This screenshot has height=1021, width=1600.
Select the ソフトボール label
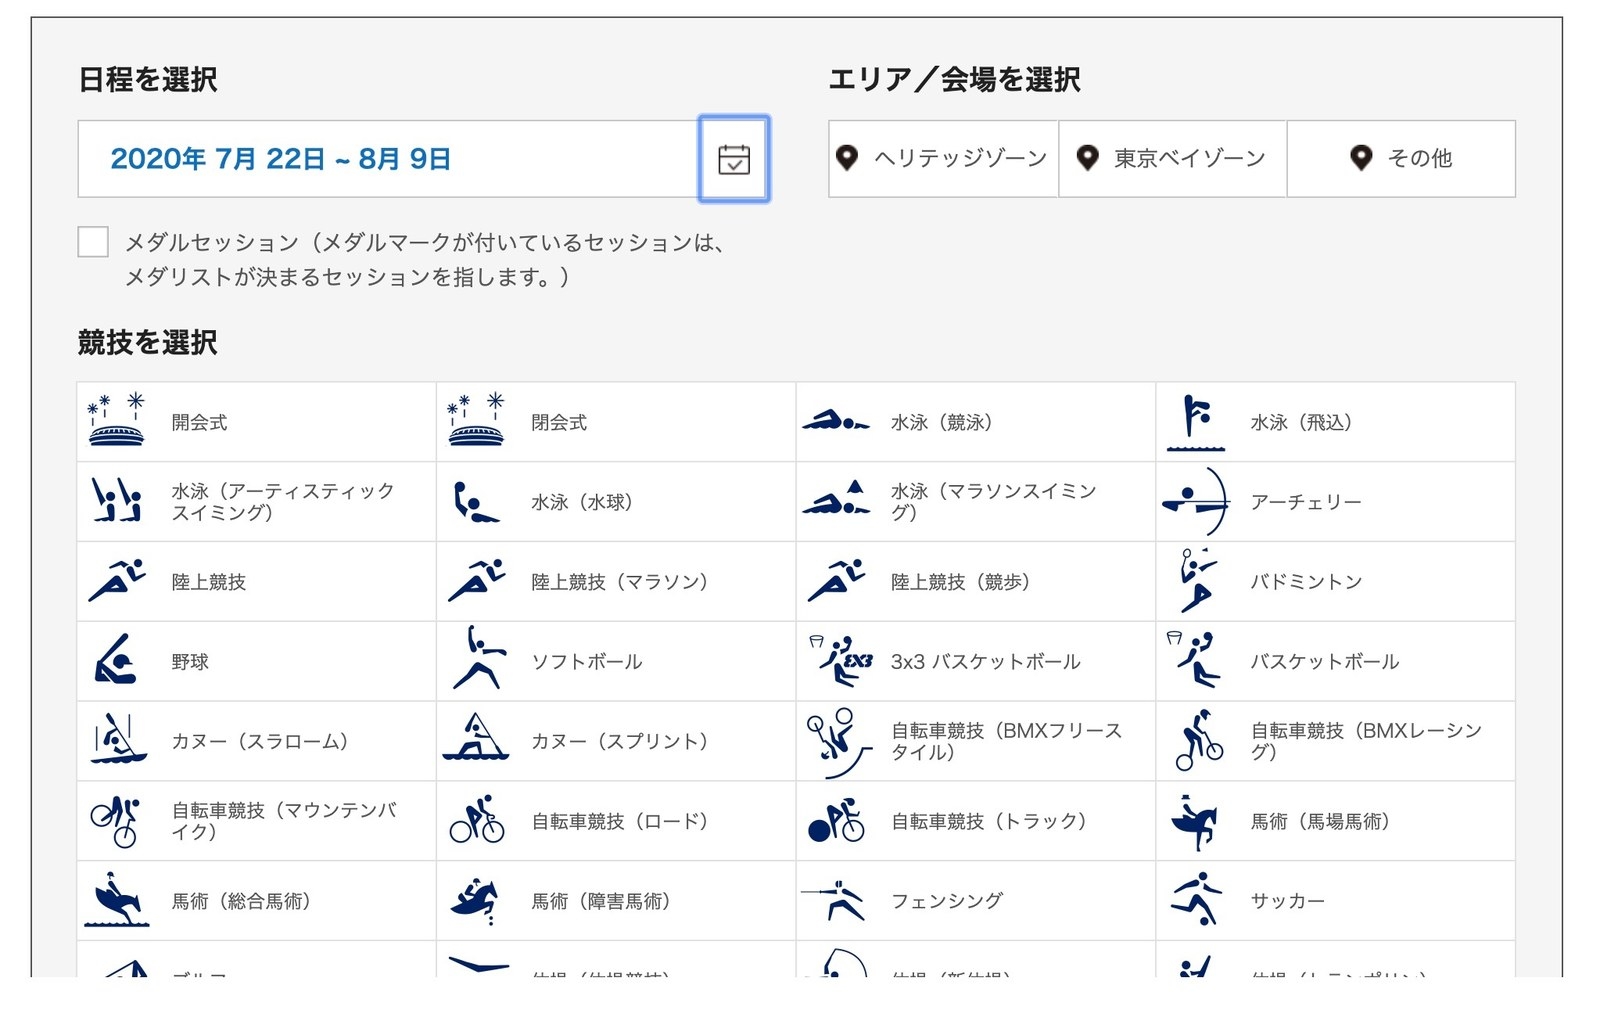(587, 662)
